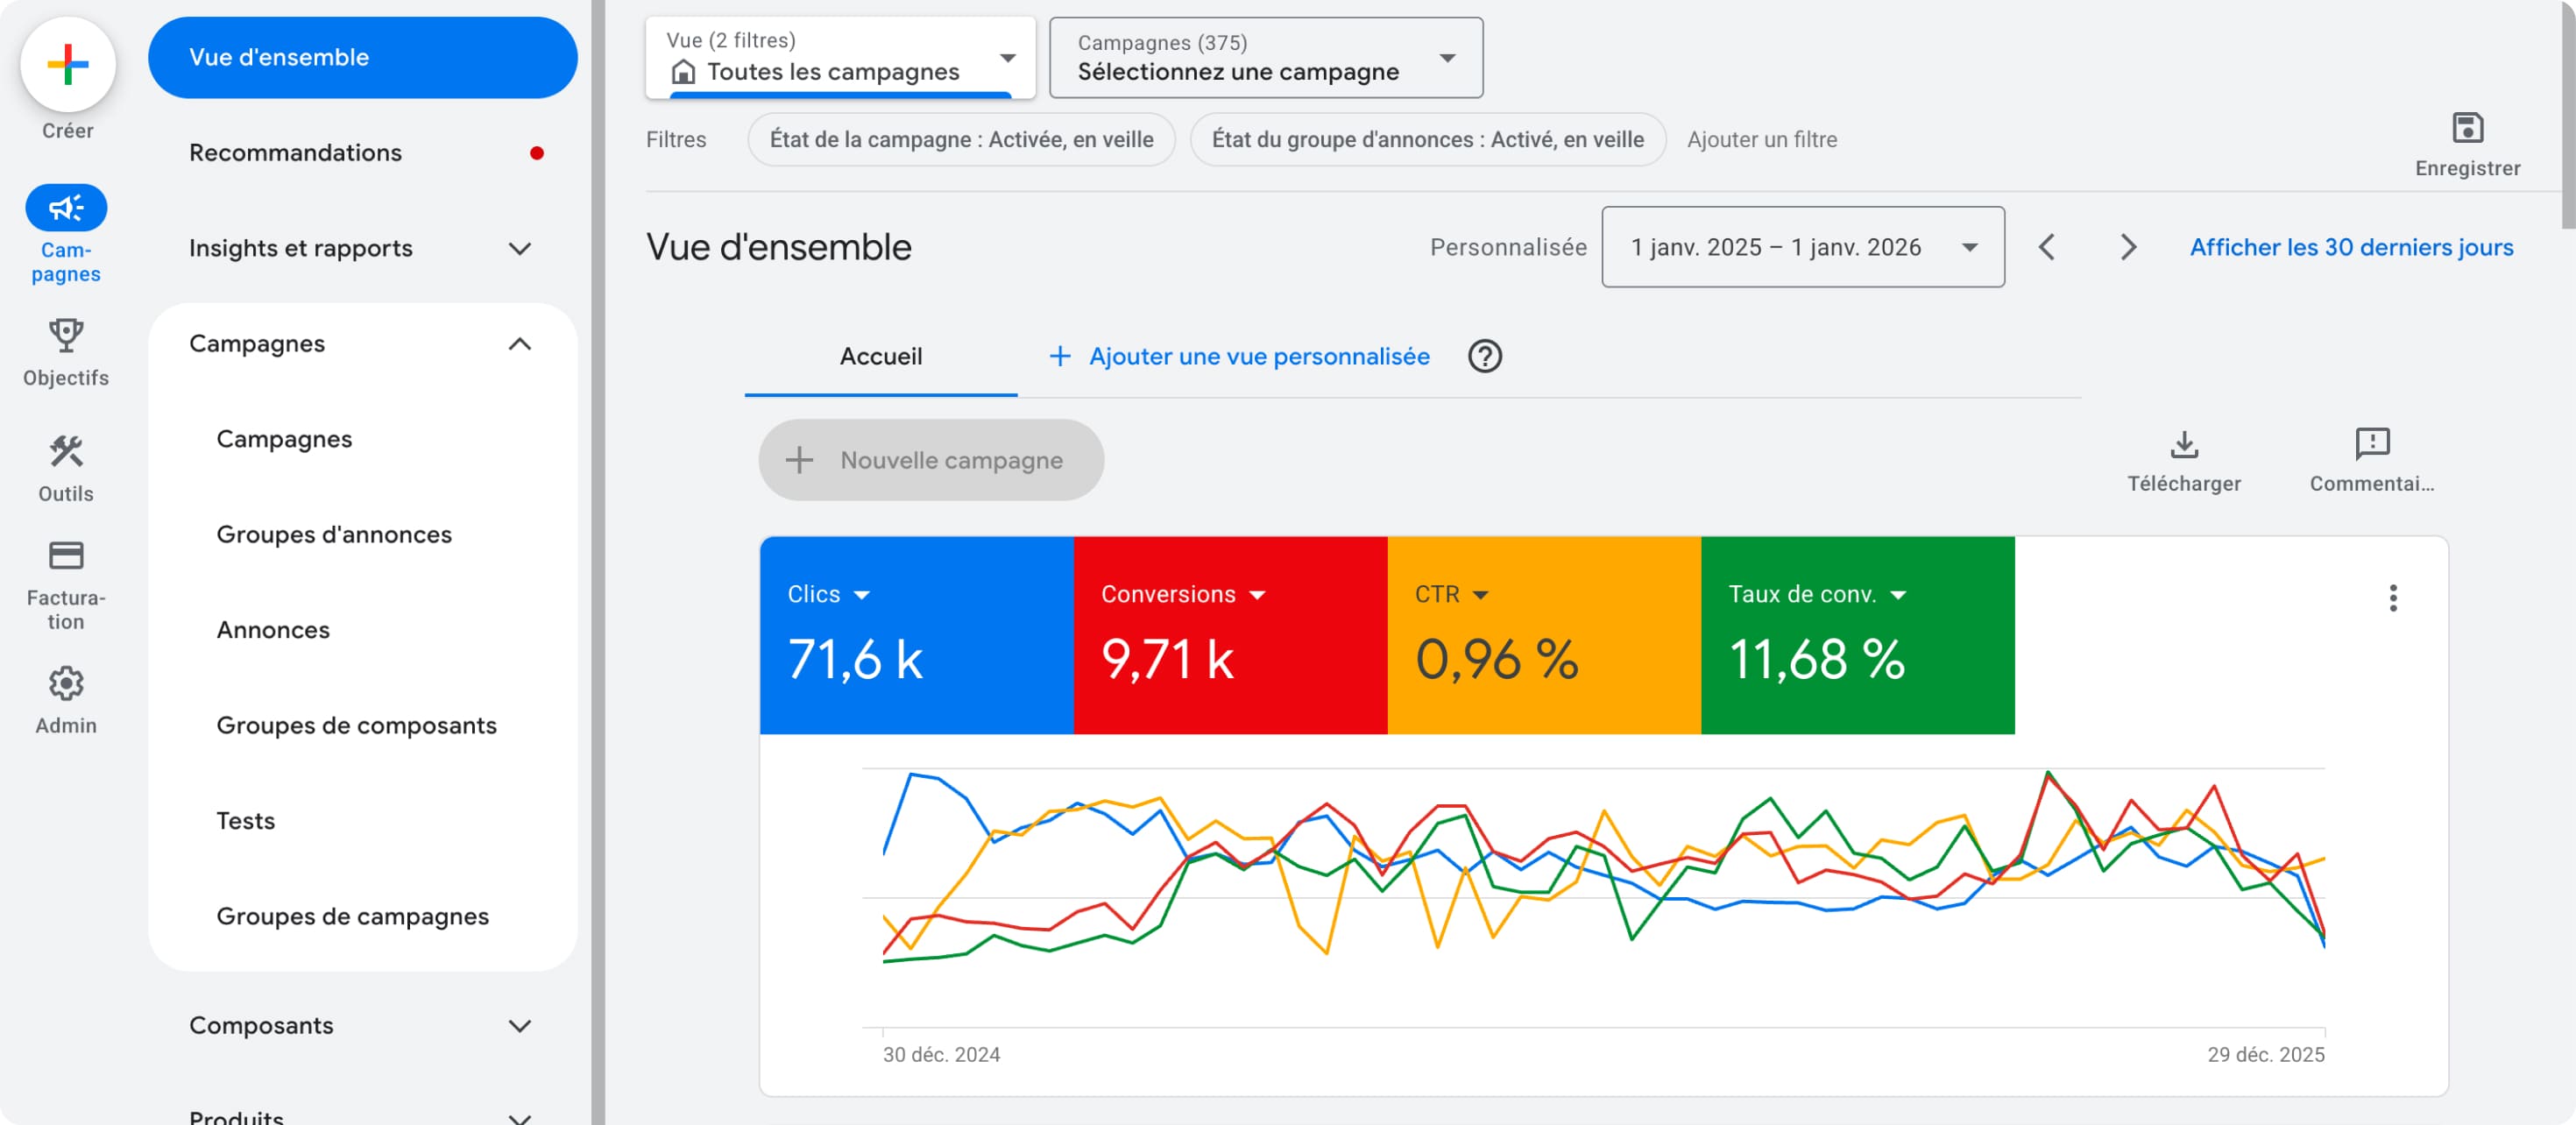The width and height of the screenshot is (2576, 1125).
Task: Click the Personnalisée label
Action: click(x=1507, y=247)
